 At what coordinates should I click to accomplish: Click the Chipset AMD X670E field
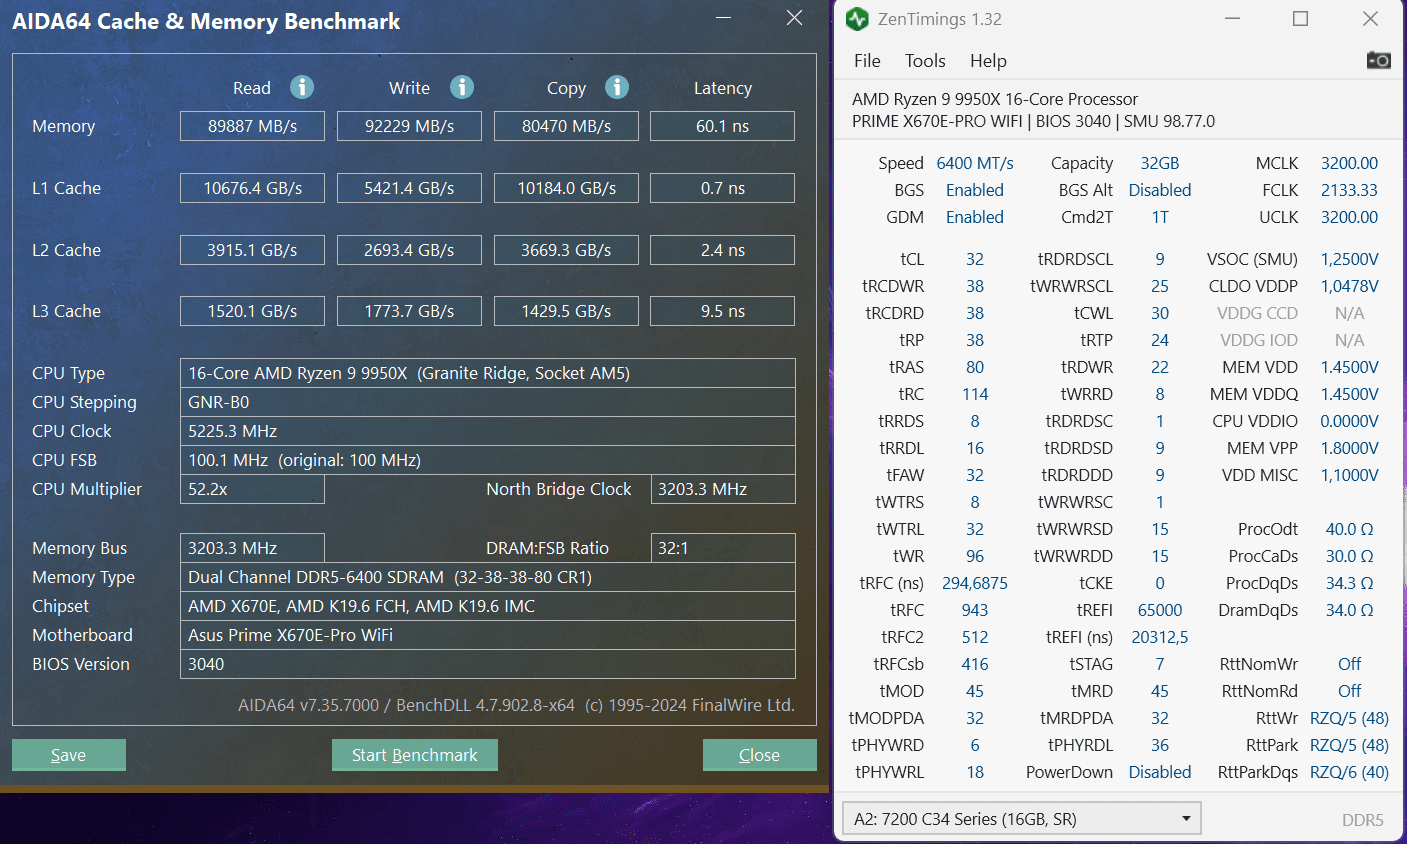pos(488,606)
